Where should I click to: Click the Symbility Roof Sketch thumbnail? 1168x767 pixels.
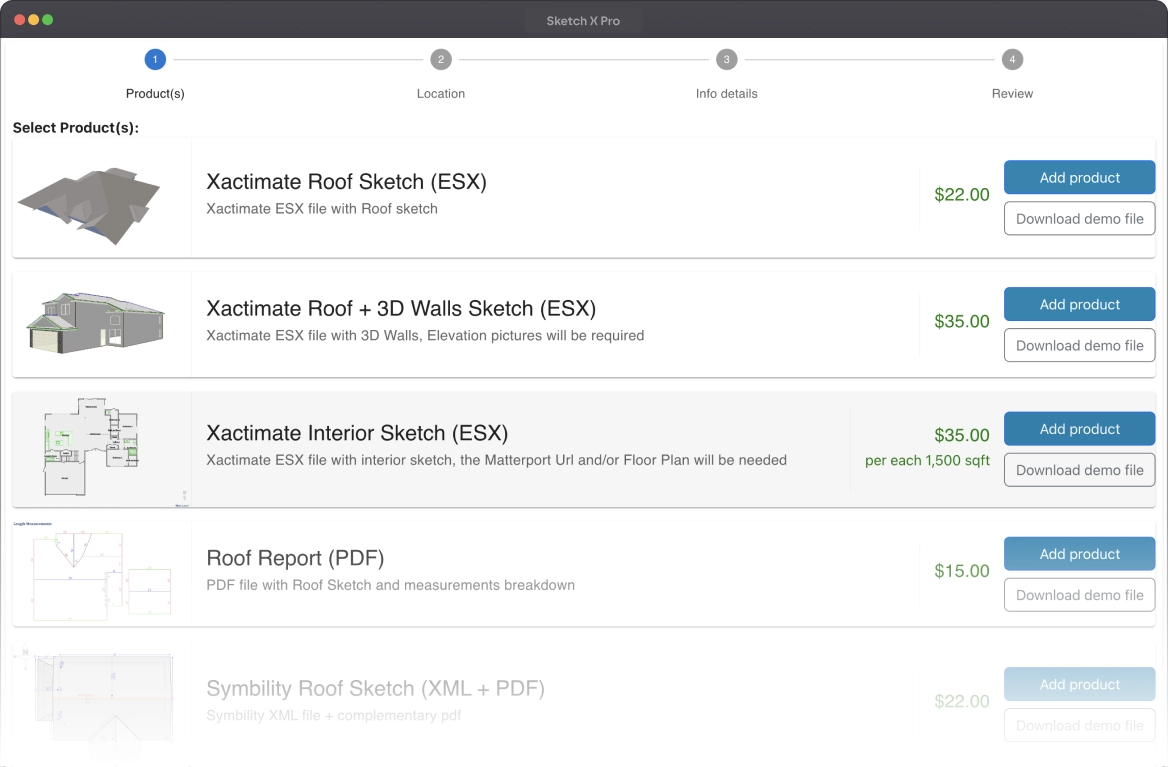pos(100,695)
